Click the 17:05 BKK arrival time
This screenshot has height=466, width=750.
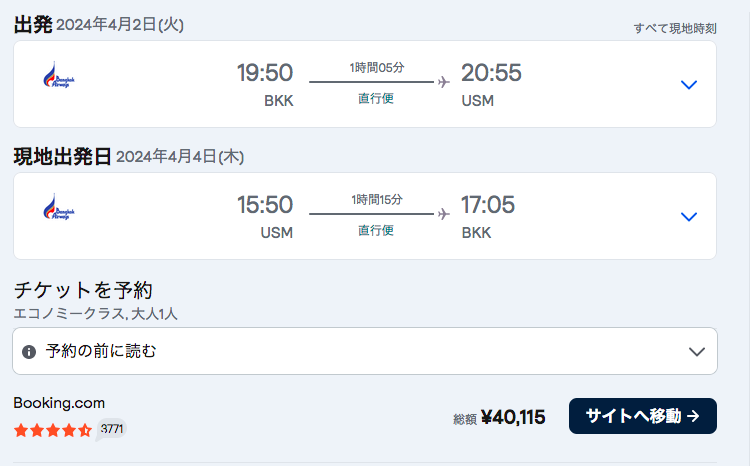[488, 205]
